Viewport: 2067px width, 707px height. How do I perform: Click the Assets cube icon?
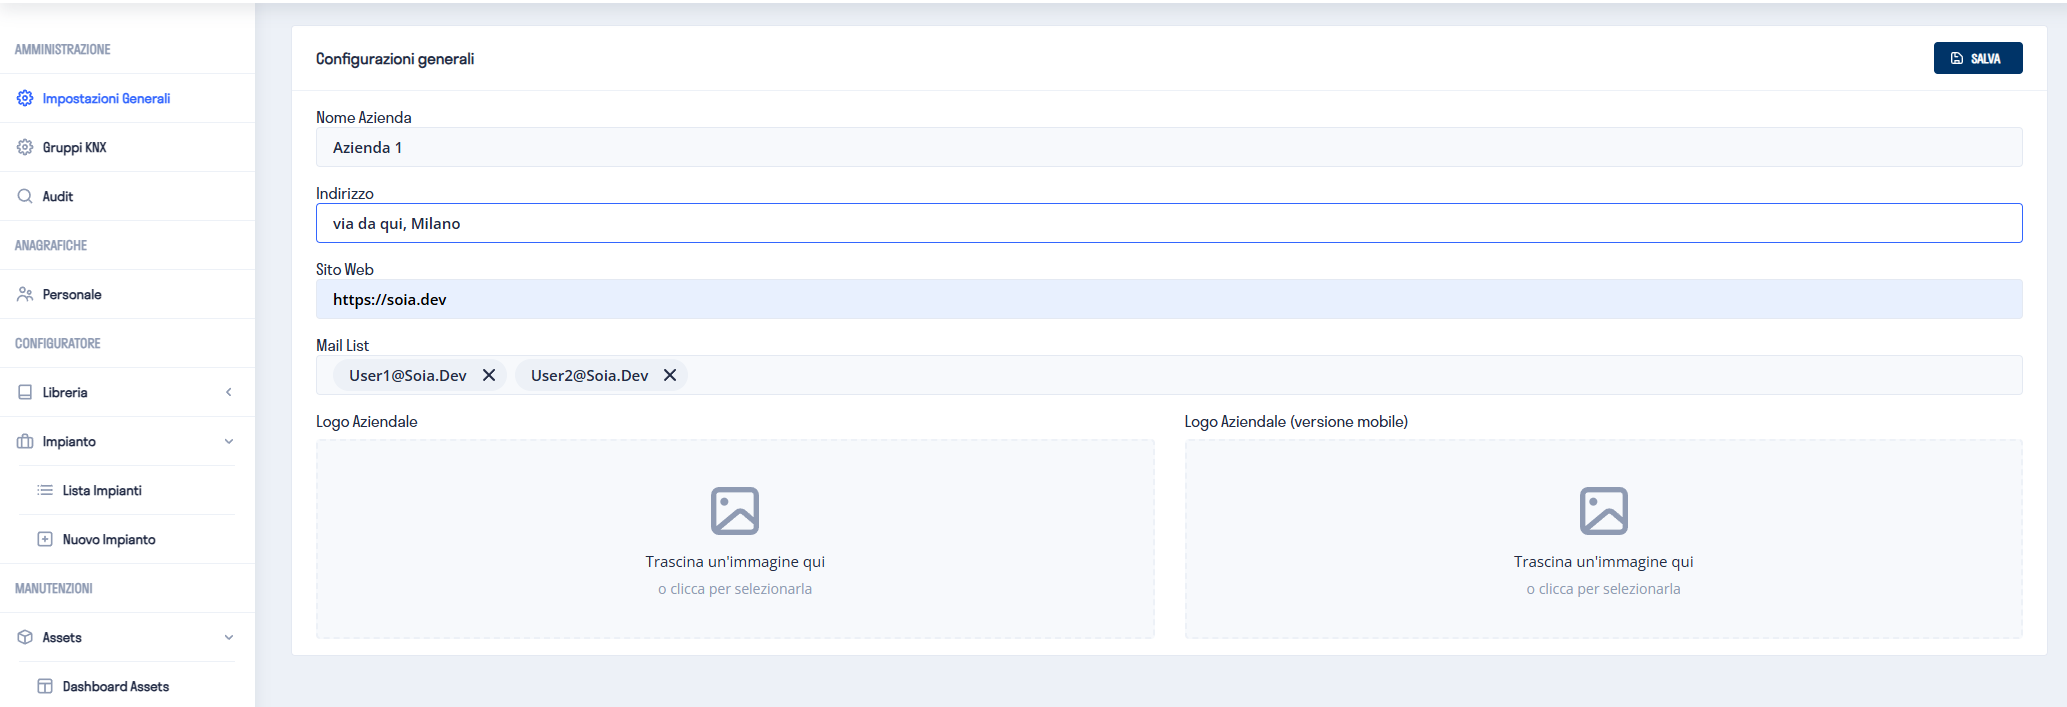(25, 637)
